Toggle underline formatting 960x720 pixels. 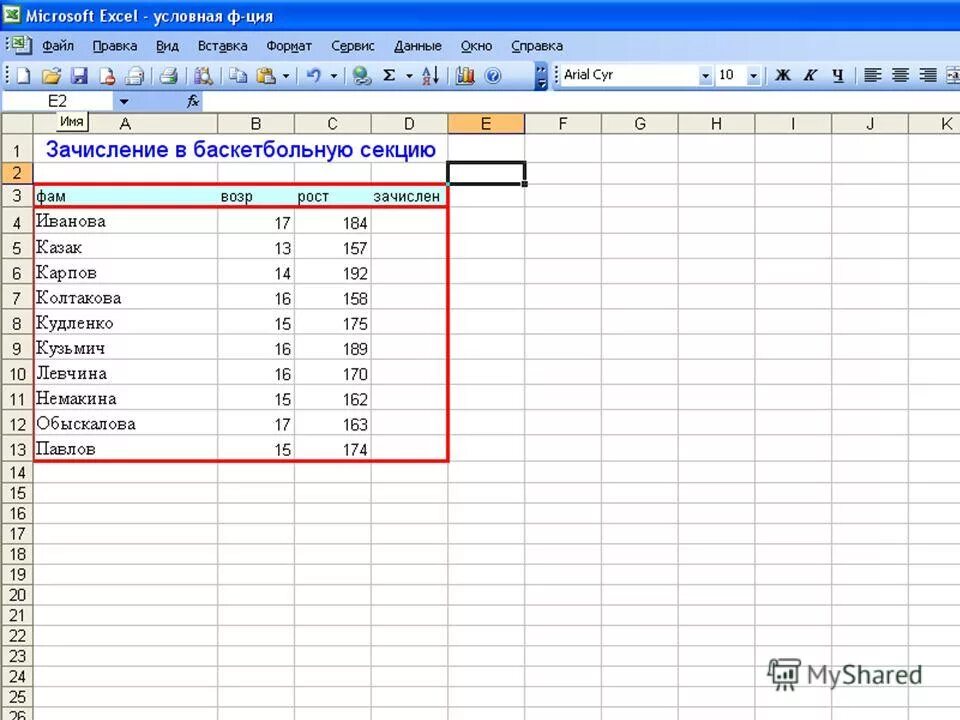838,75
